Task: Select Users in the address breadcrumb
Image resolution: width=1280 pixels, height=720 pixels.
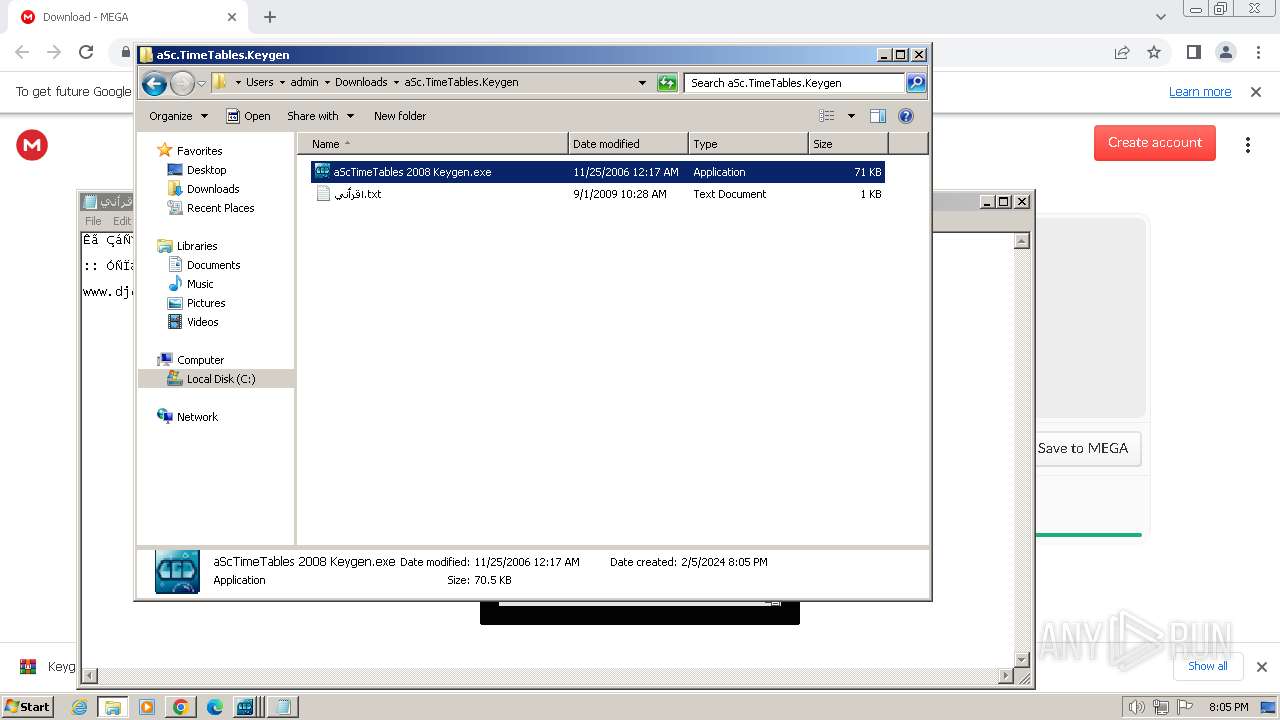Action: tap(259, 82)
